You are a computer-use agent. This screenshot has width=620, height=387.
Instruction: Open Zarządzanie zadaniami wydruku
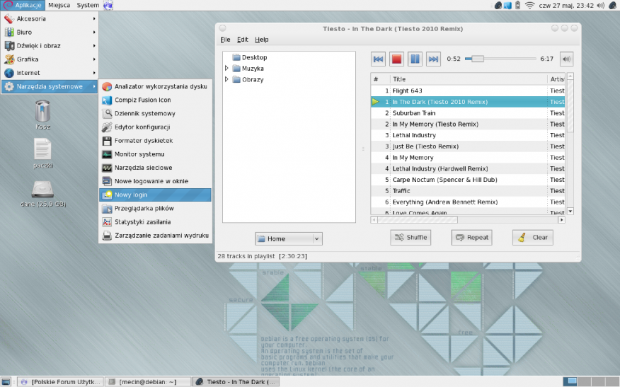(x=155, y=235)
